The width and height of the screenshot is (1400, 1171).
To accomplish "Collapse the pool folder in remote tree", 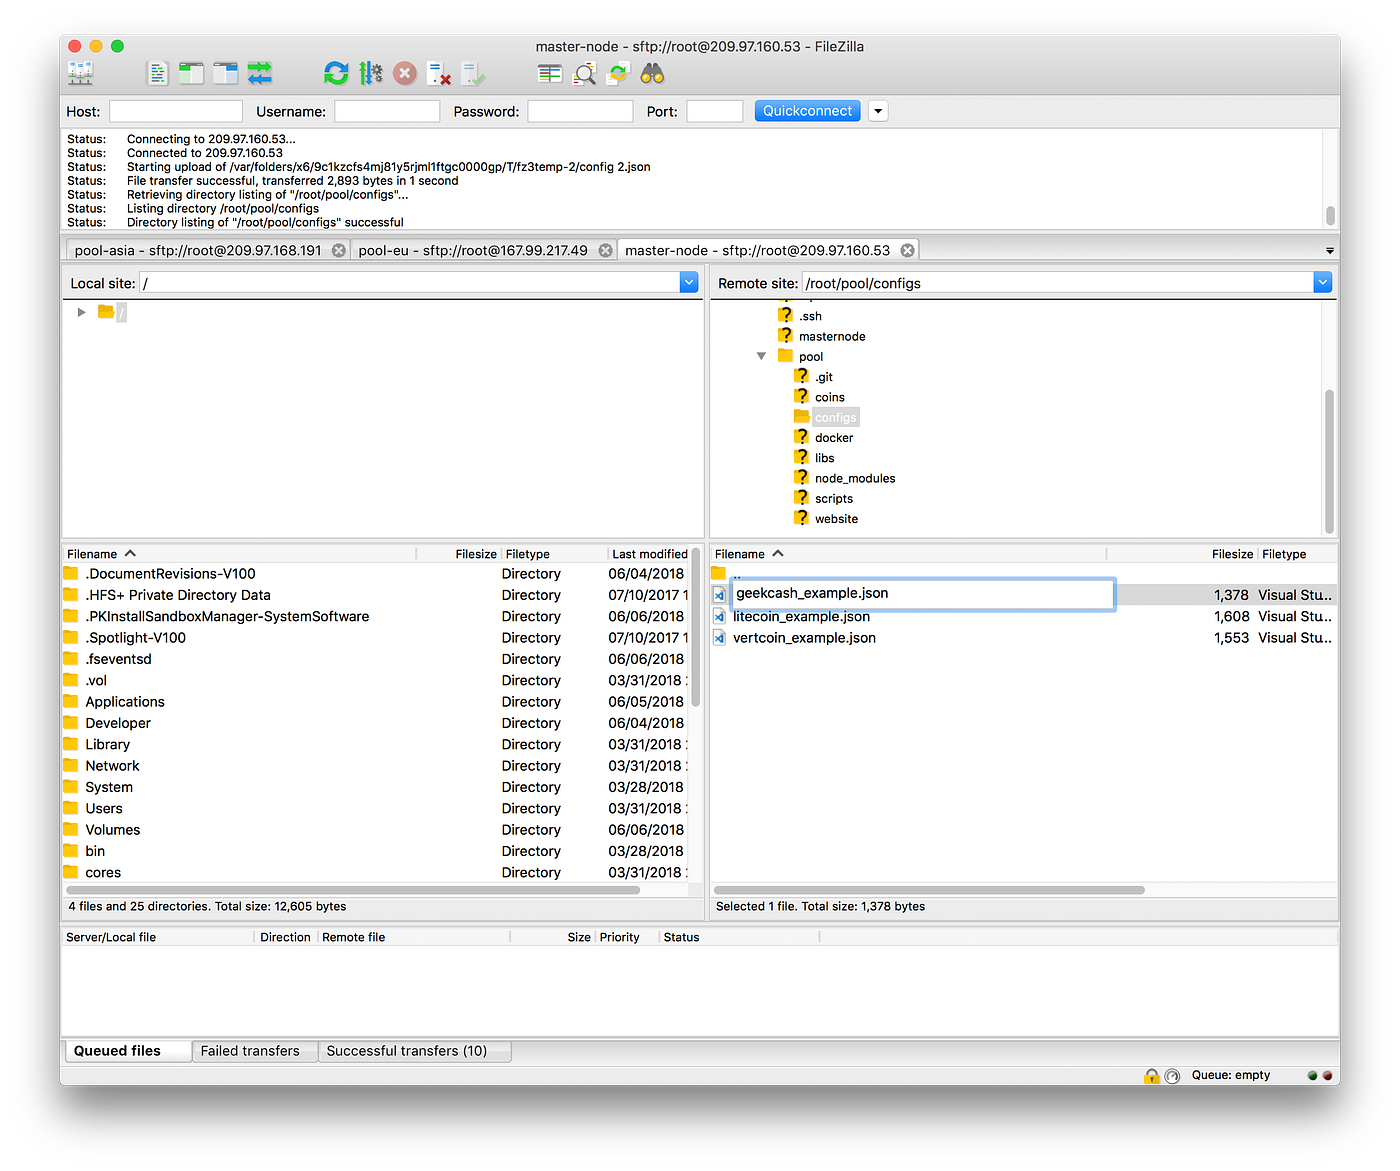I will pyautogui.click(x=762, y=356).
